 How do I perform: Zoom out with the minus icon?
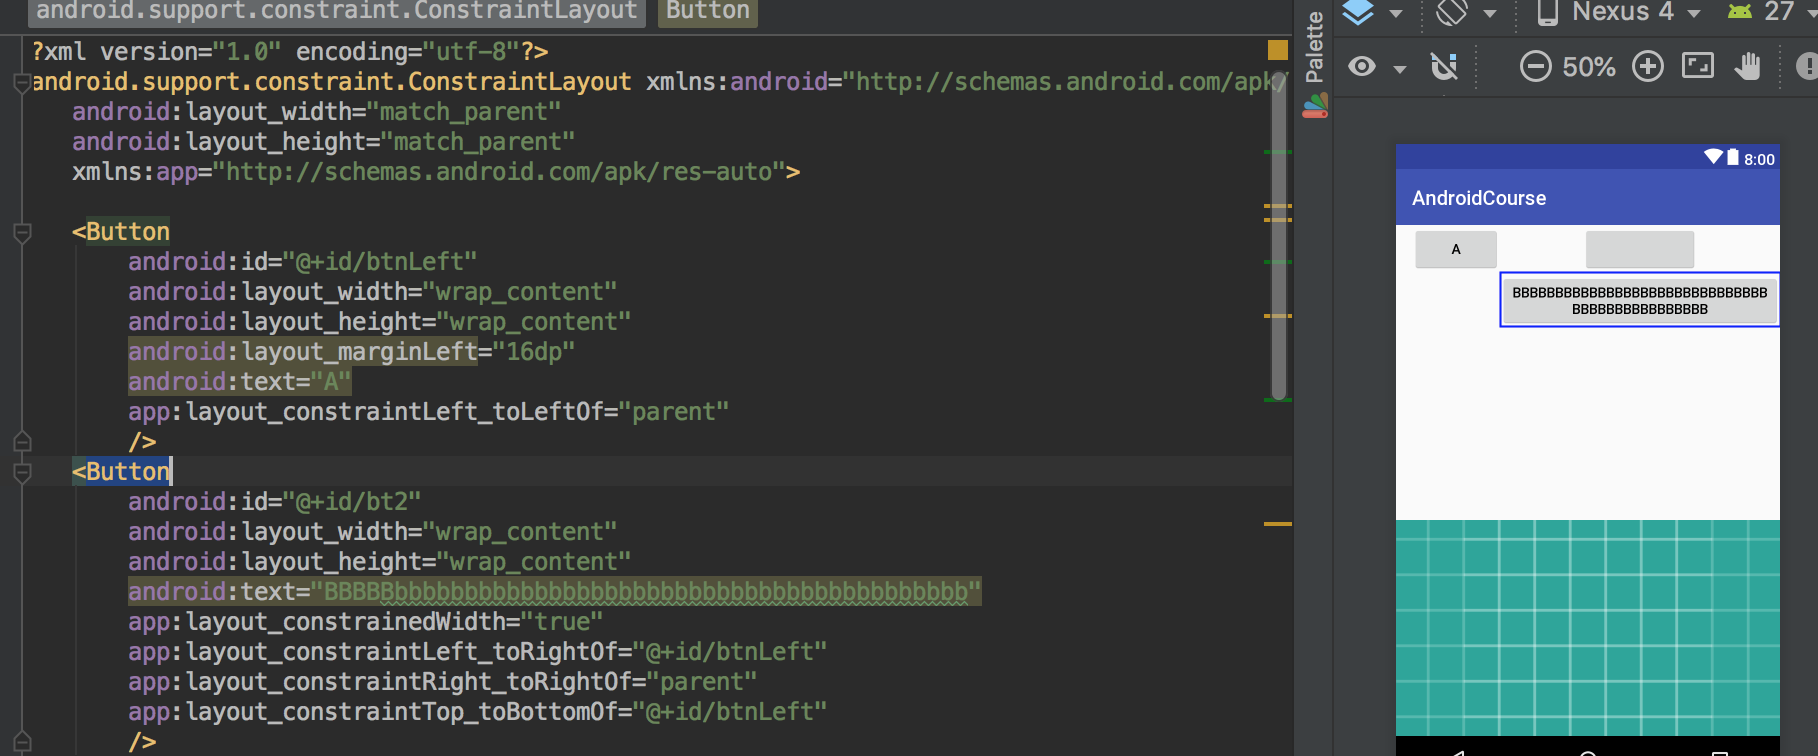pos(1536,66)
